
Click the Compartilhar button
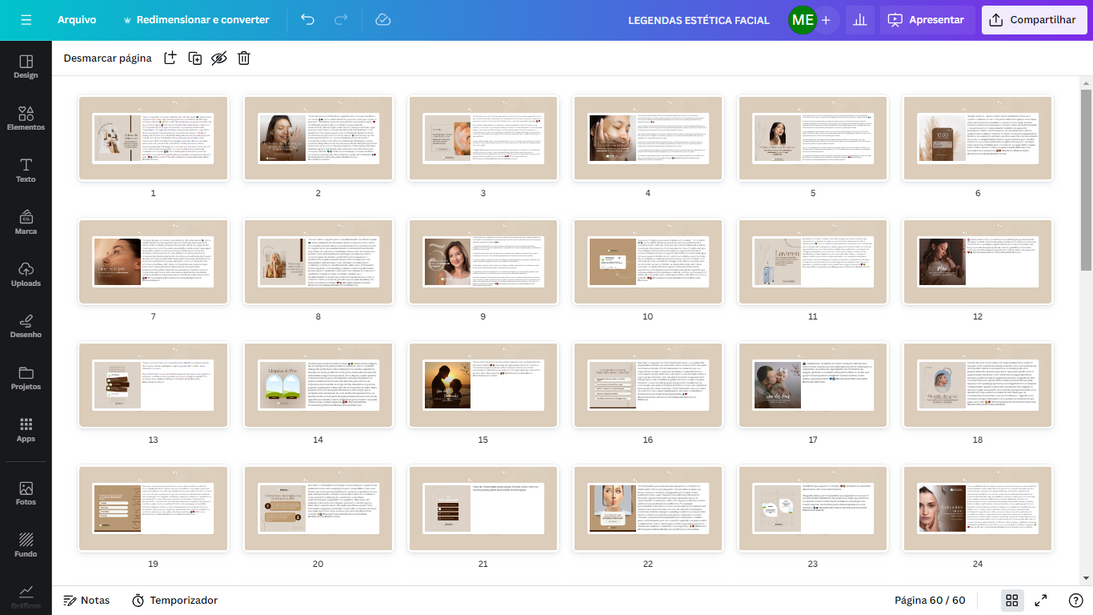click(x=1033, y=20)
